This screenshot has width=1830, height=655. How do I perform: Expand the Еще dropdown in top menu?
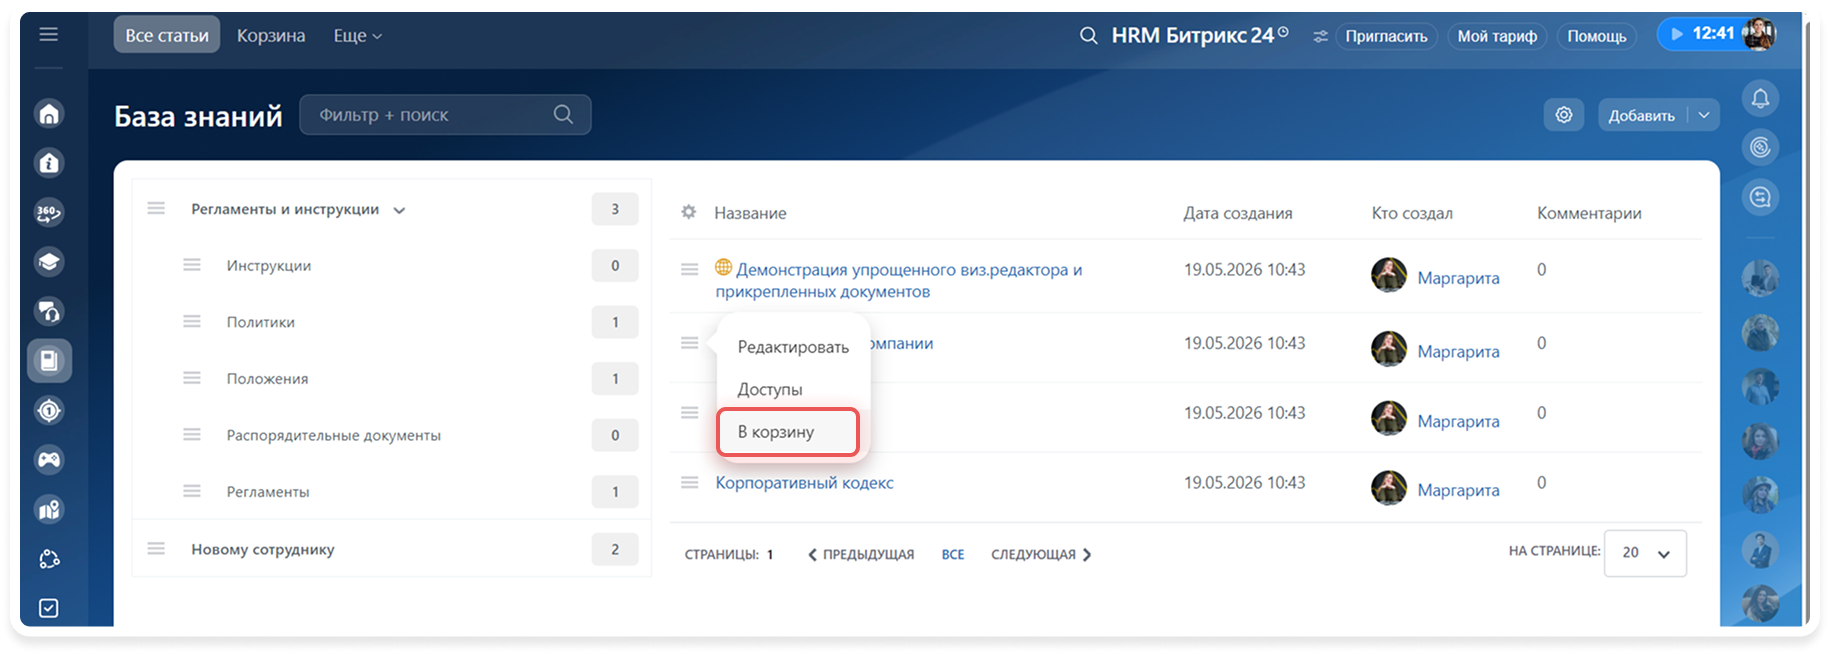coord(357,36)
